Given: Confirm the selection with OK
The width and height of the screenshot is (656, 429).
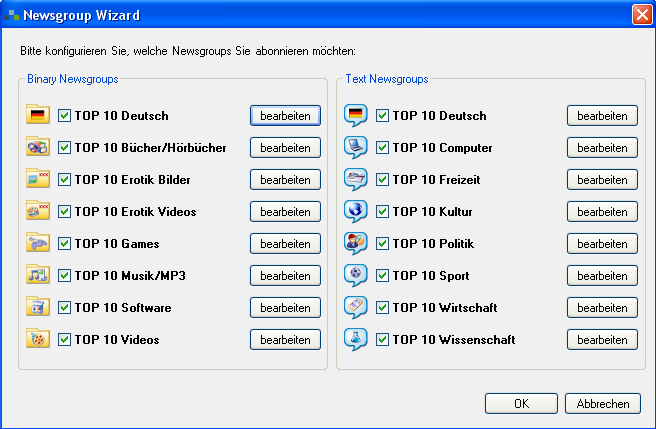Looking at the screenshot, I should pos(521,403).
